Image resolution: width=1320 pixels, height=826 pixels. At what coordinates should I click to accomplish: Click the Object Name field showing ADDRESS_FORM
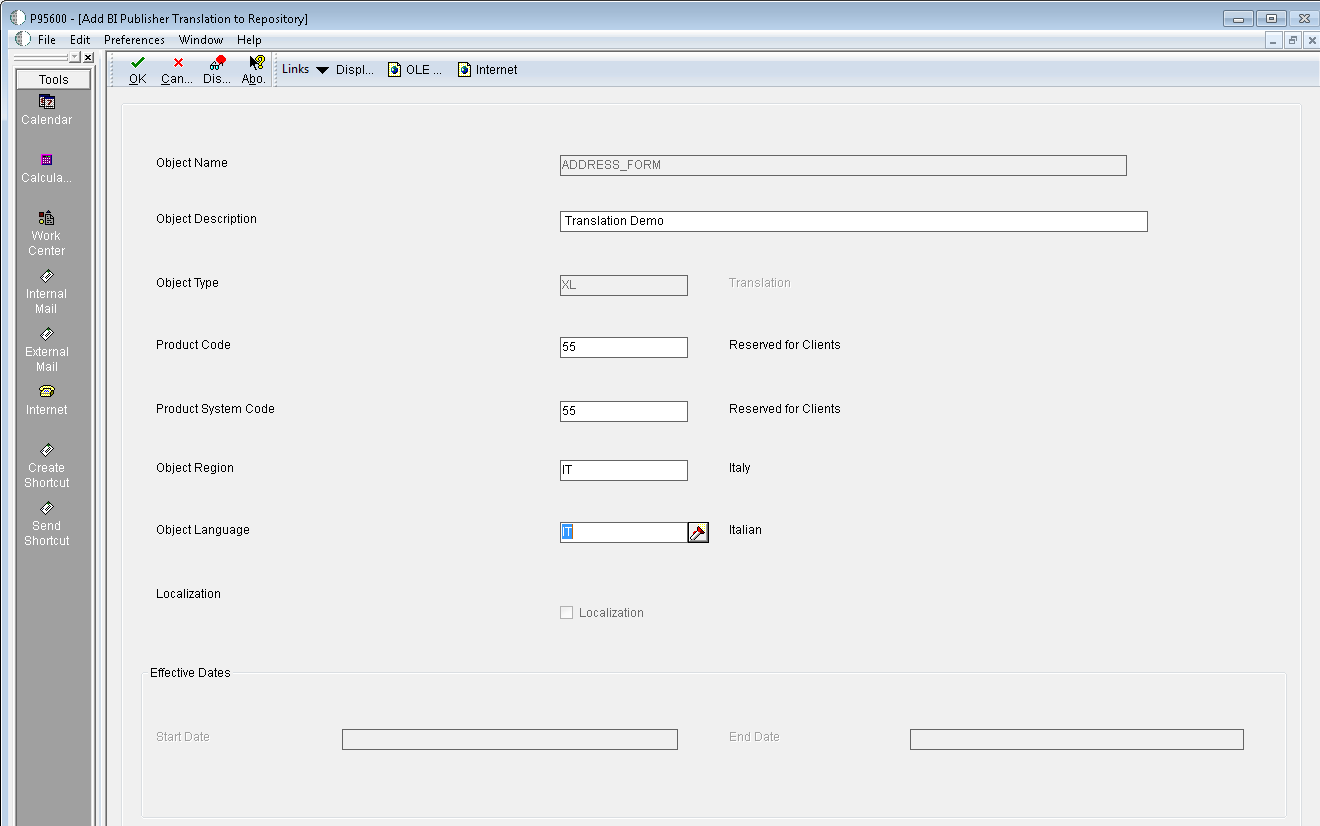pyautogui.click(x=843, y=165)
